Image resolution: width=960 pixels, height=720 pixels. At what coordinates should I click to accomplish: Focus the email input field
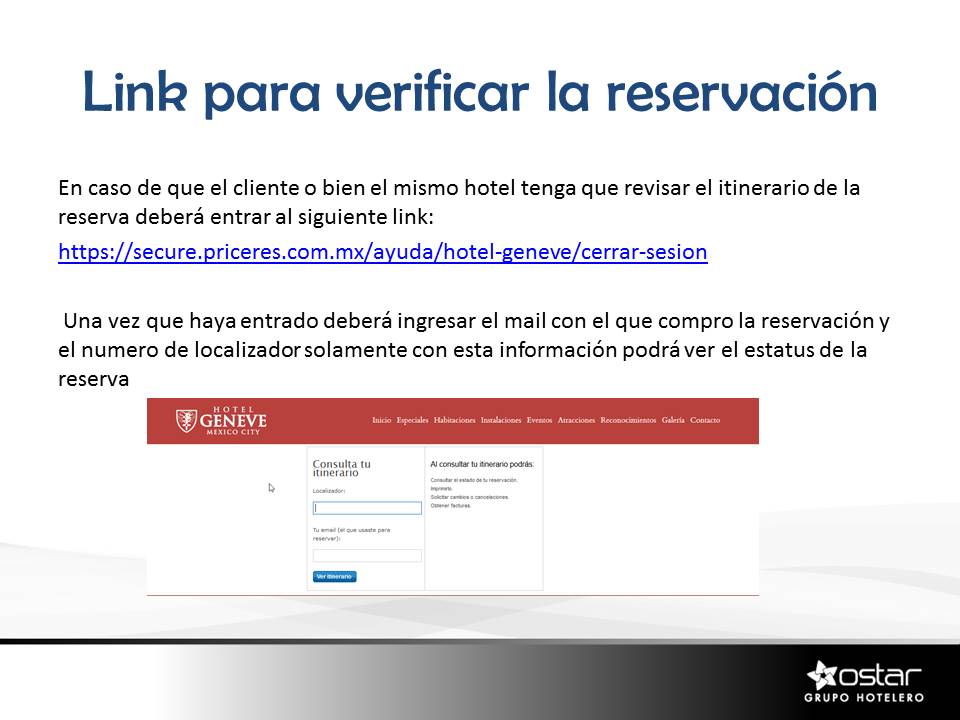pos(367,555)
